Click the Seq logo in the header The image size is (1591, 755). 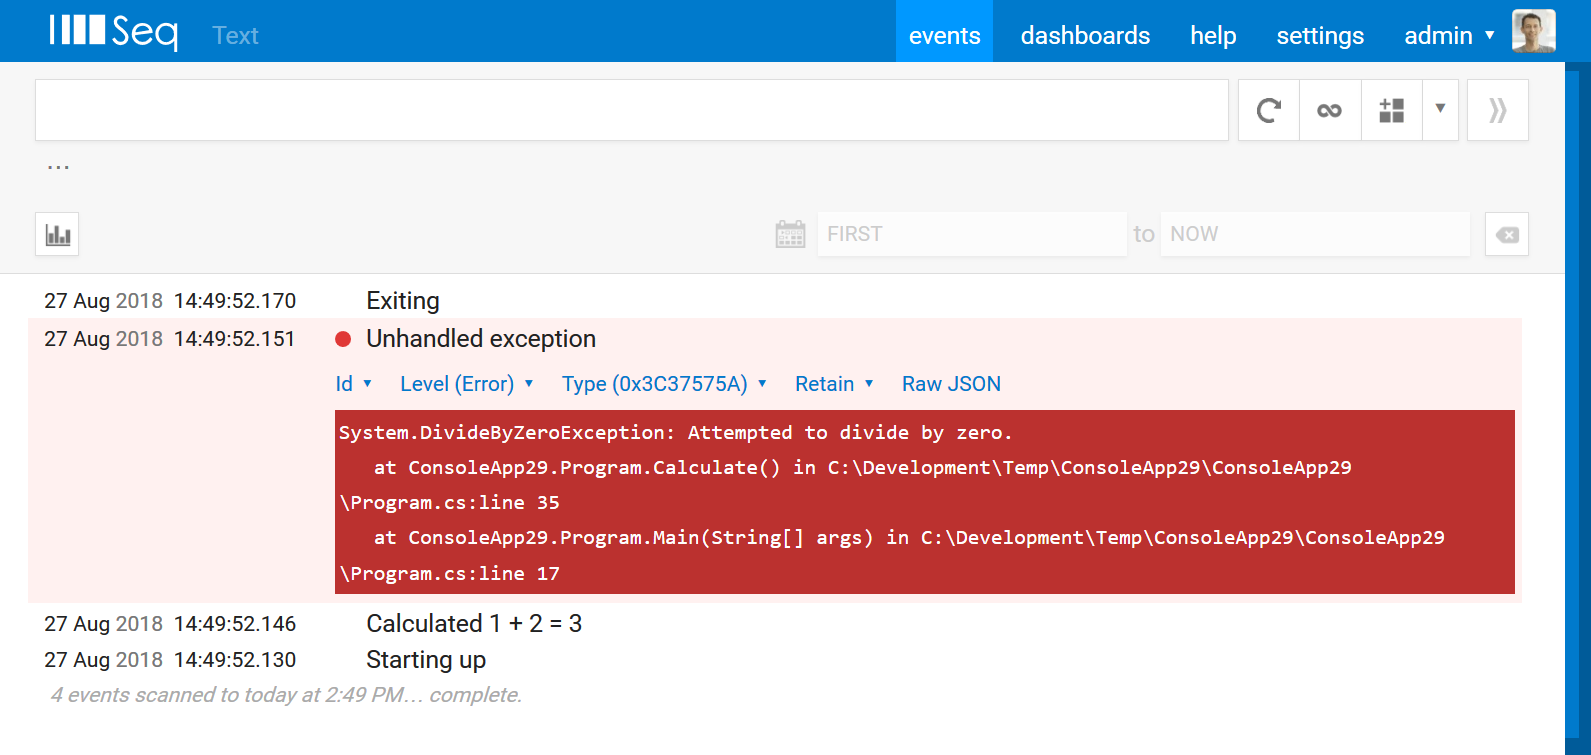(x=113, y=32)
